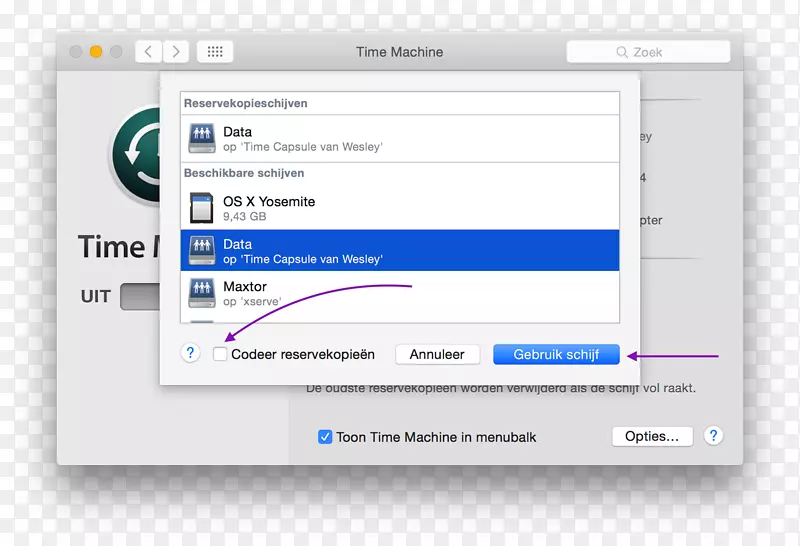Show all preferences grid button
Viewport: 800px width, 546px height.
point(215,52)
